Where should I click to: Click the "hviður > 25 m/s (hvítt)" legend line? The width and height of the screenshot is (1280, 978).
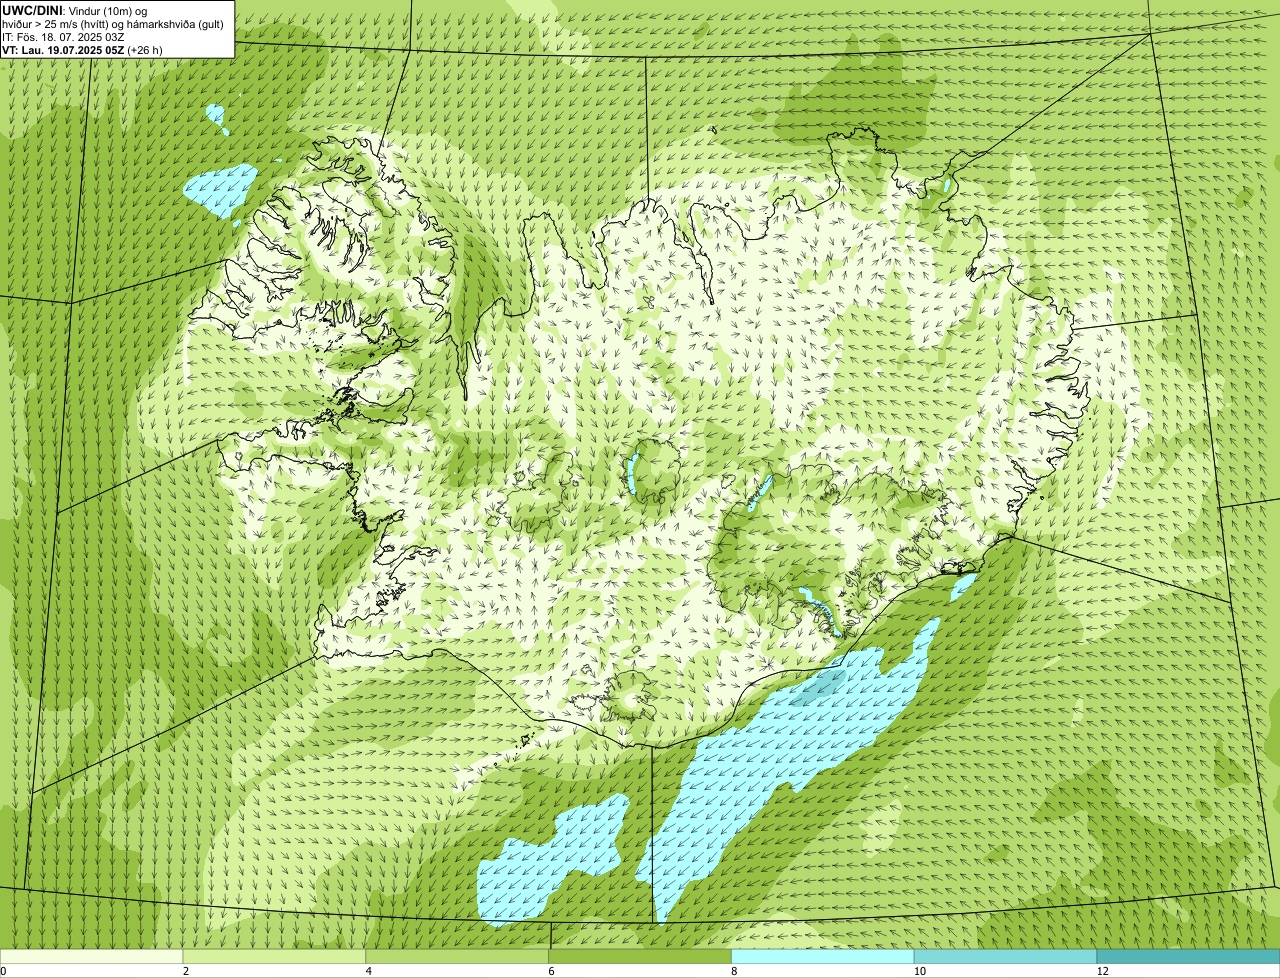coord(113,23)
